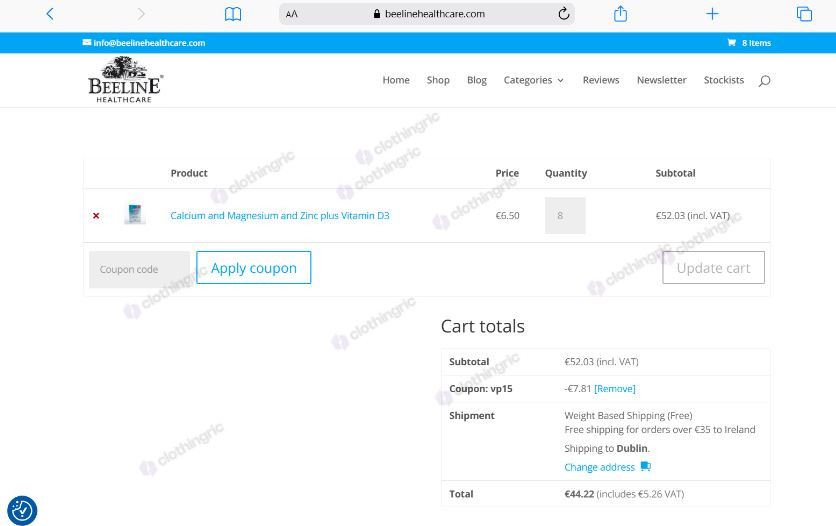Open the Newsletter menu item

[661, 80]
